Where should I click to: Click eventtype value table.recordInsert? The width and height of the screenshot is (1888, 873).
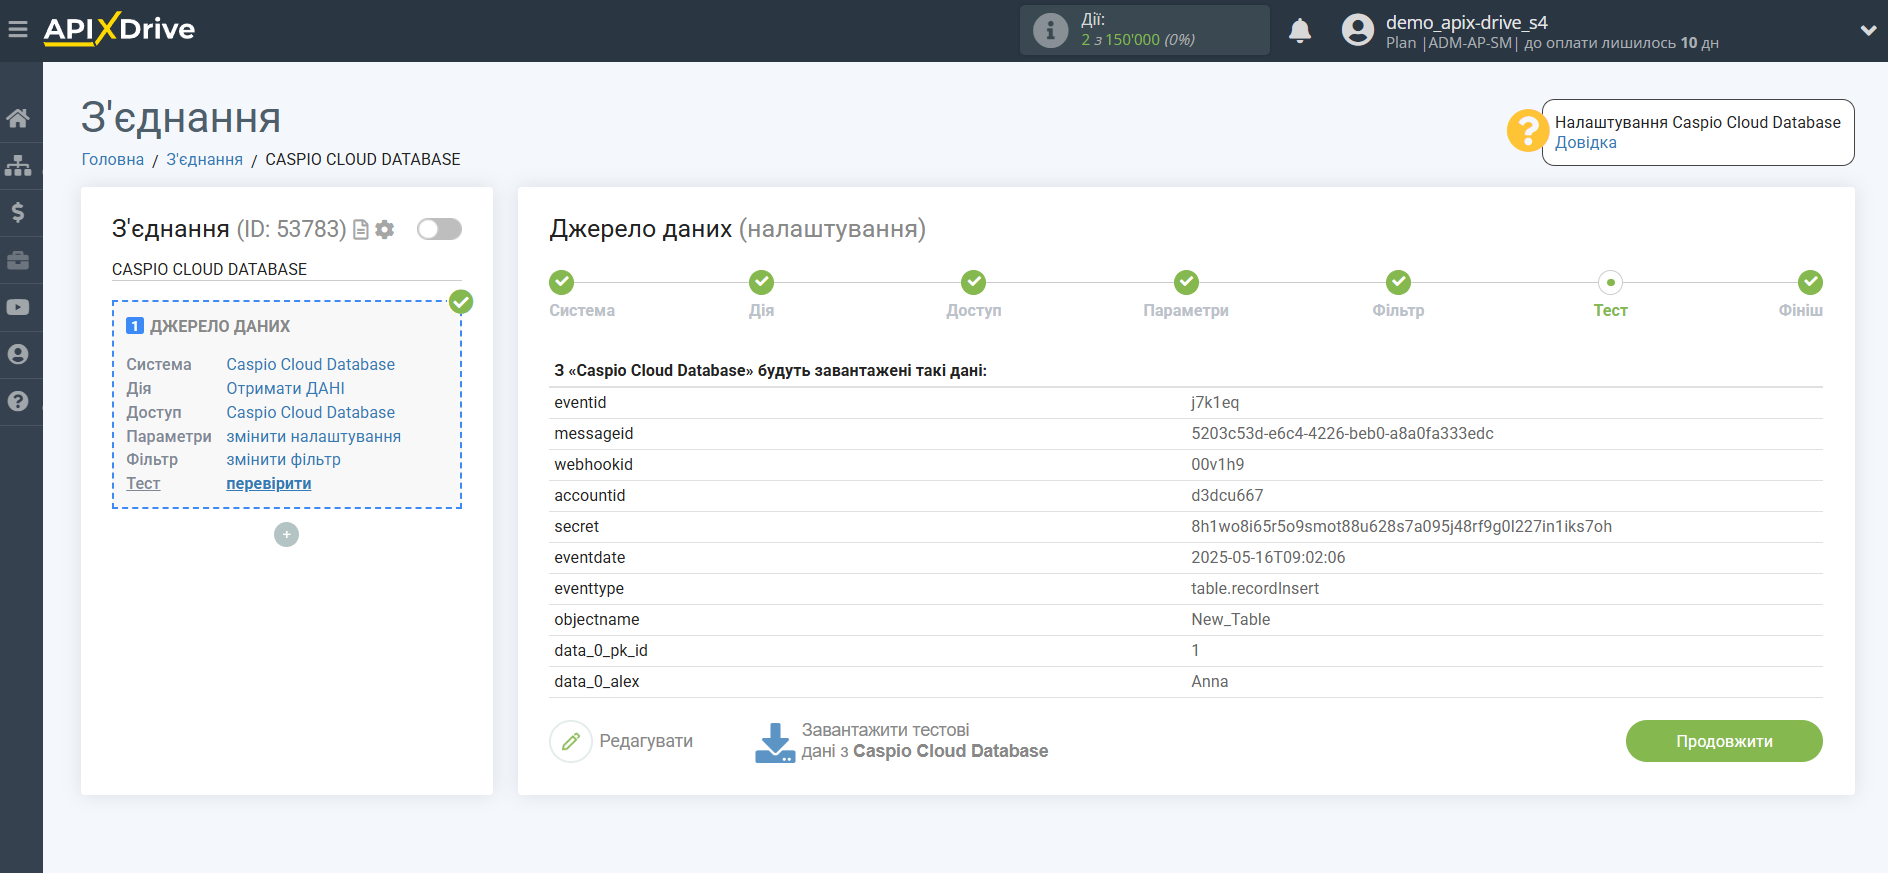tap(1255, 589)
